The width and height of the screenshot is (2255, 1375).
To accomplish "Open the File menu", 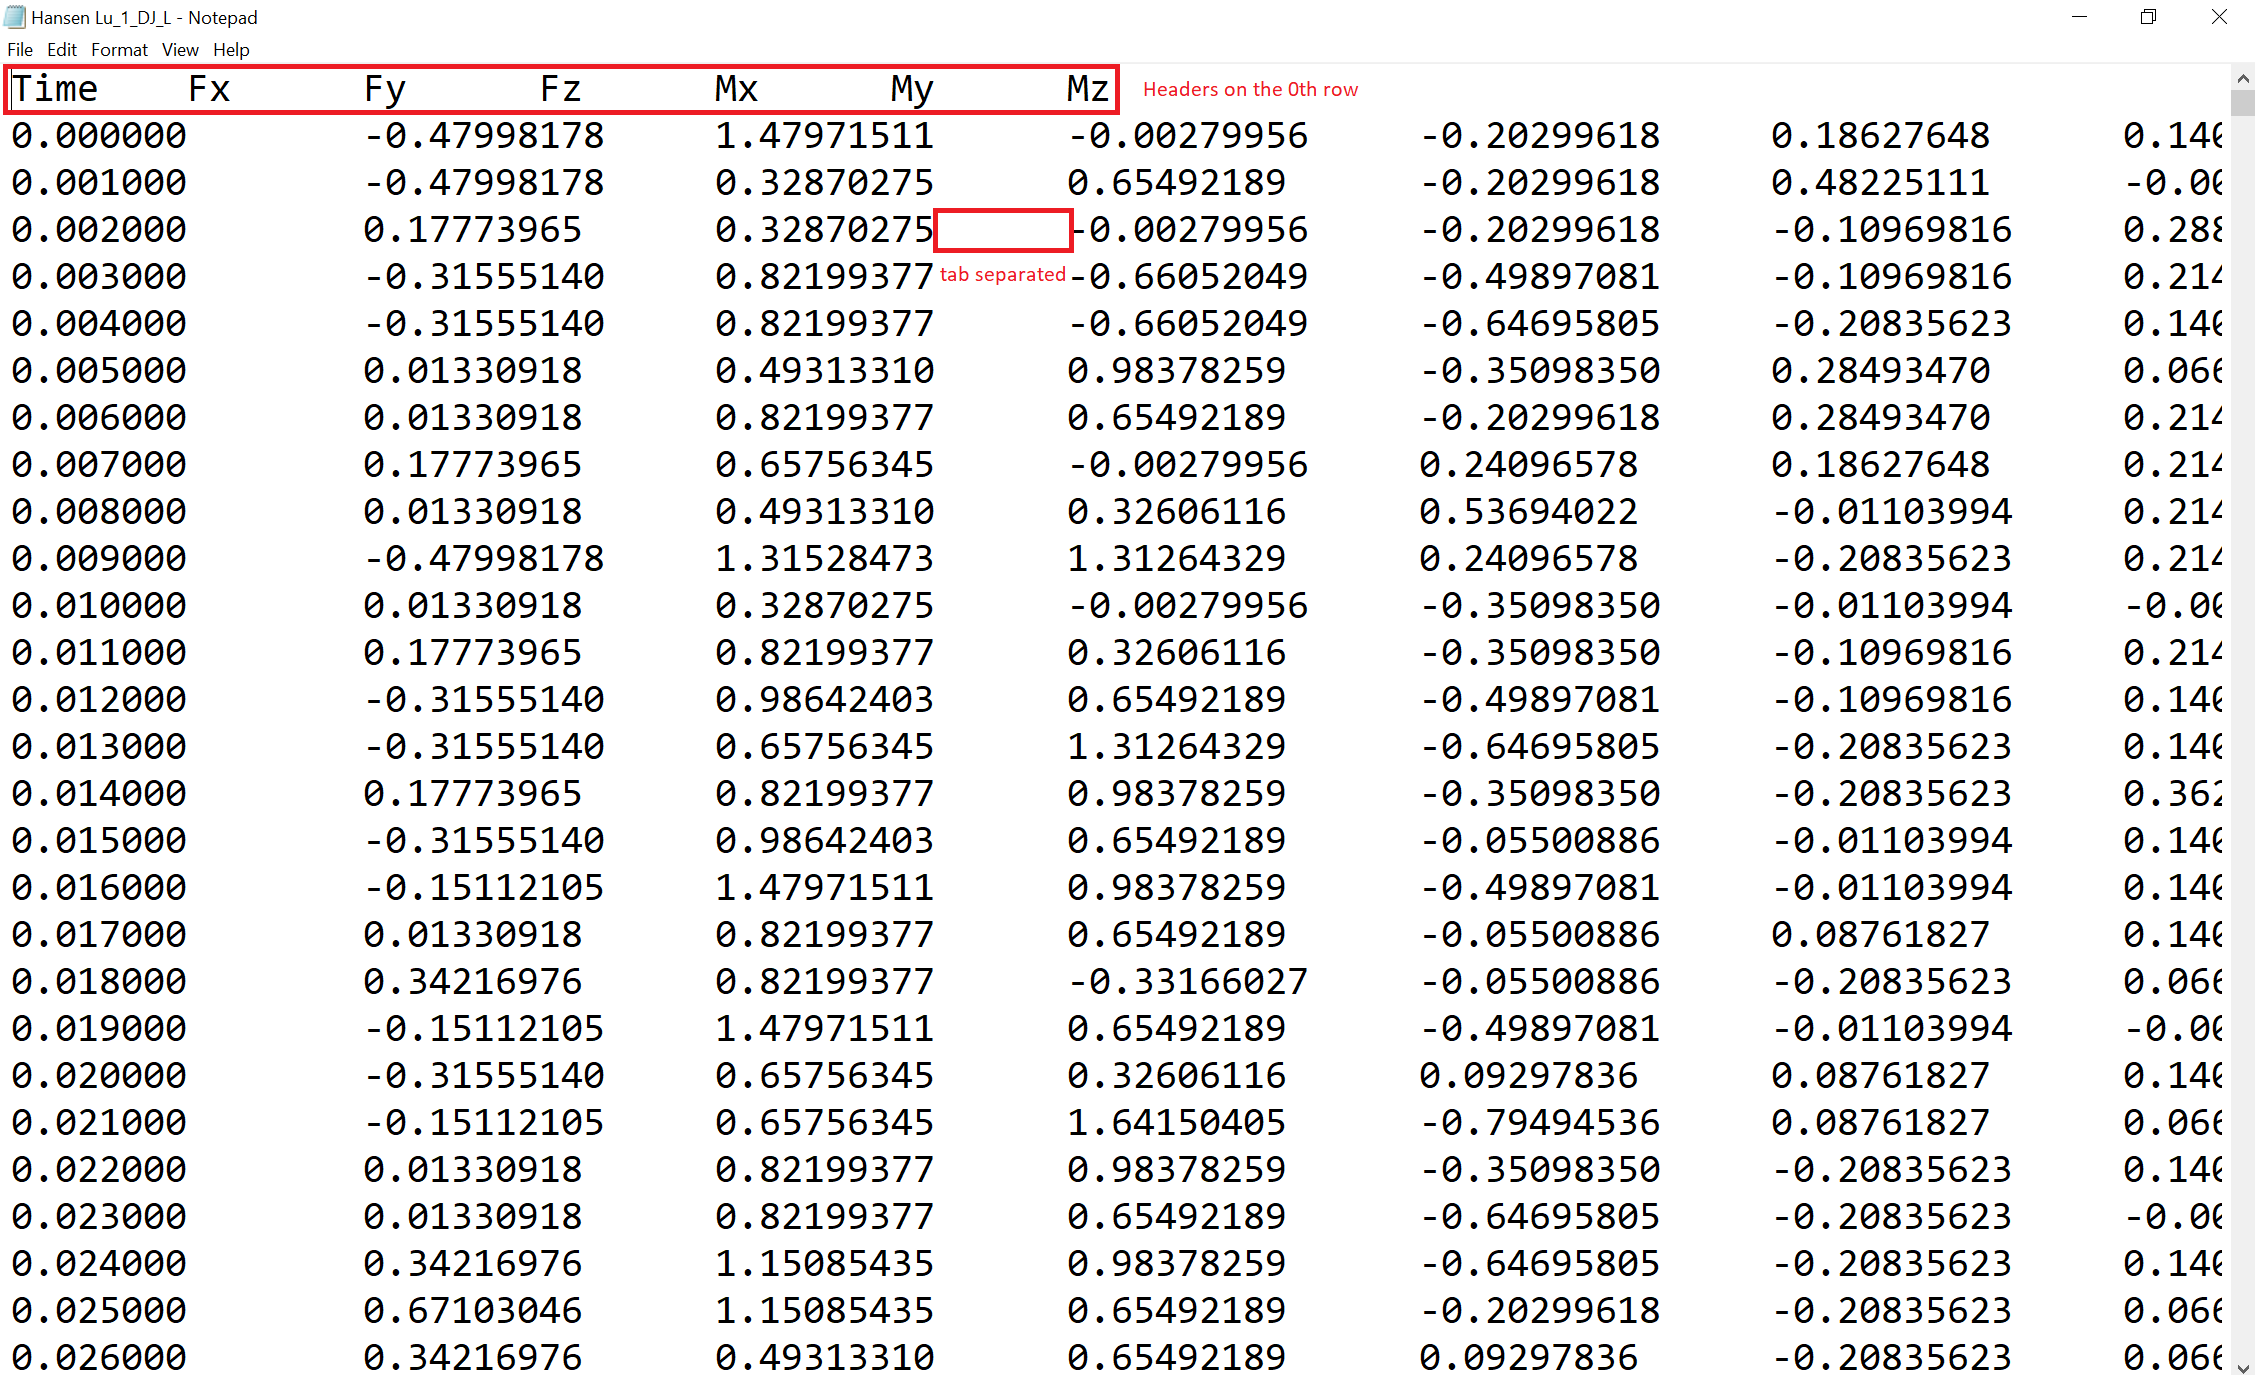I will point(19,49).
